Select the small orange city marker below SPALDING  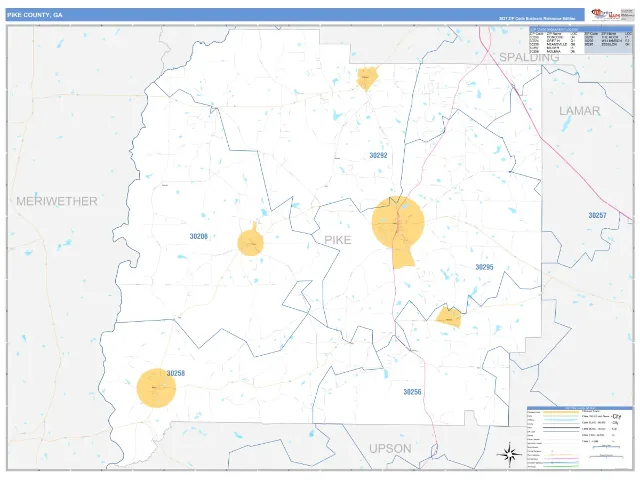click(367, 78)
